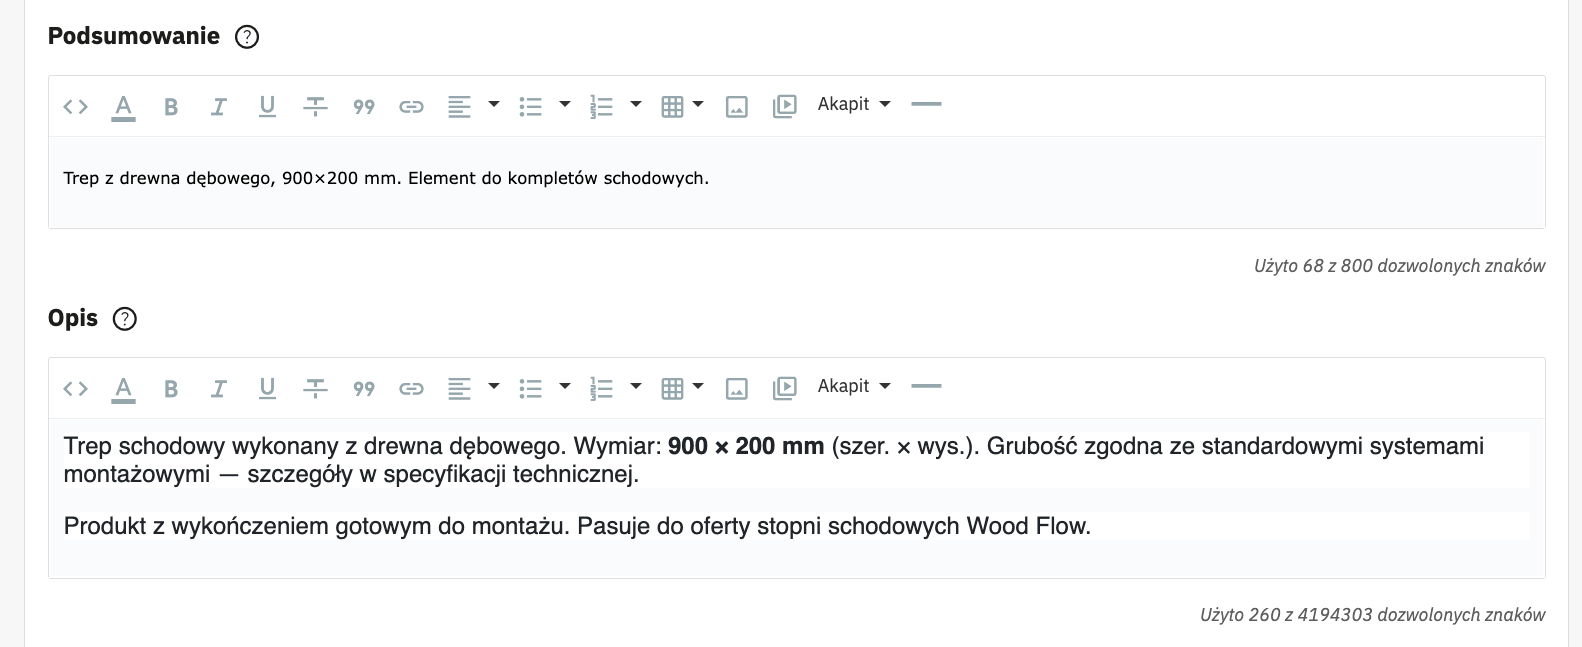This screenshot has height=647, width=1582.
Task: Apply strikethrough in Podsumowanie editor
Action: [315, 106]
